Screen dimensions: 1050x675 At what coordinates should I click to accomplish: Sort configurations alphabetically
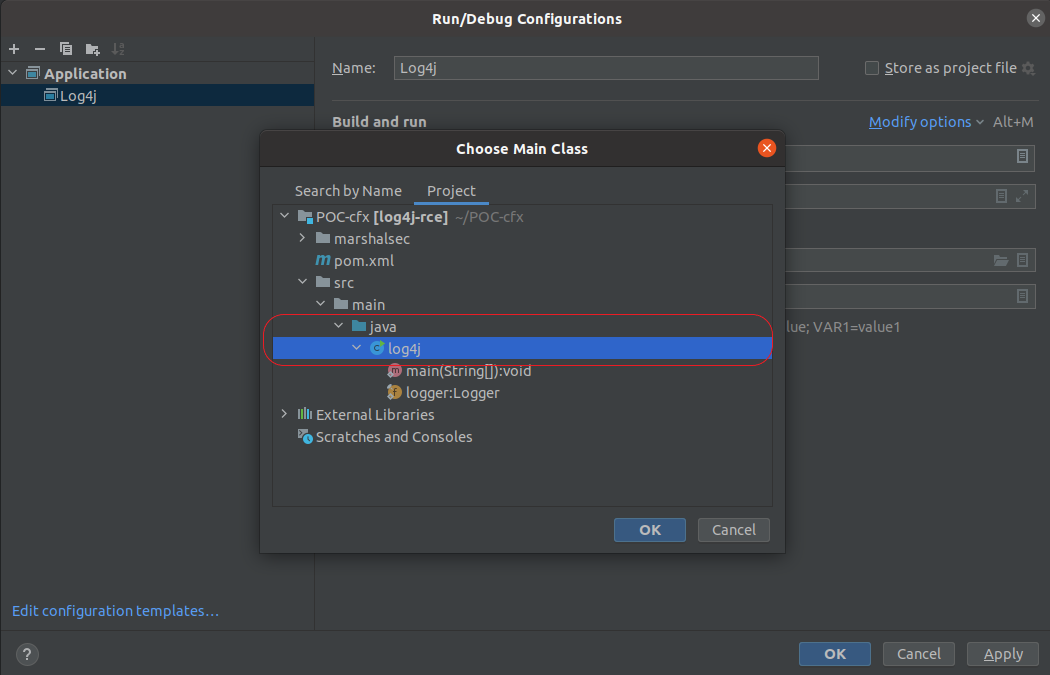(118, 49)
